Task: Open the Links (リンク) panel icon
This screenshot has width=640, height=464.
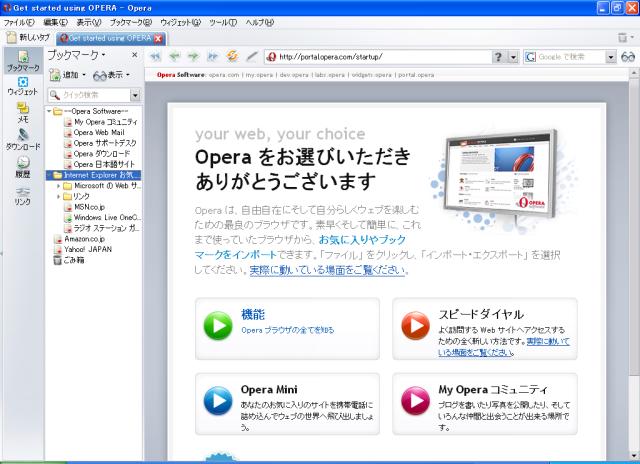Action: (x=23, y=195)
